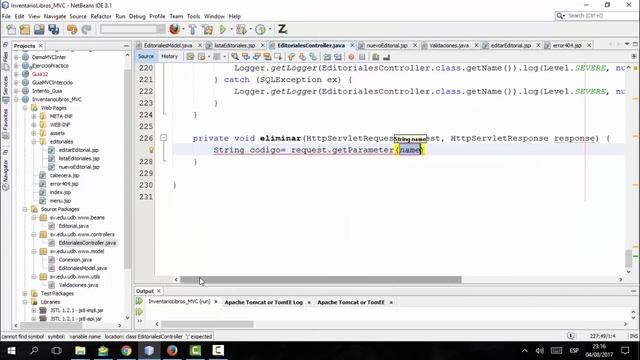This screenshot has height=360, width=640.
Task: Click the Output panel horizontal scrollbar
Action: [x=207, y=324]
